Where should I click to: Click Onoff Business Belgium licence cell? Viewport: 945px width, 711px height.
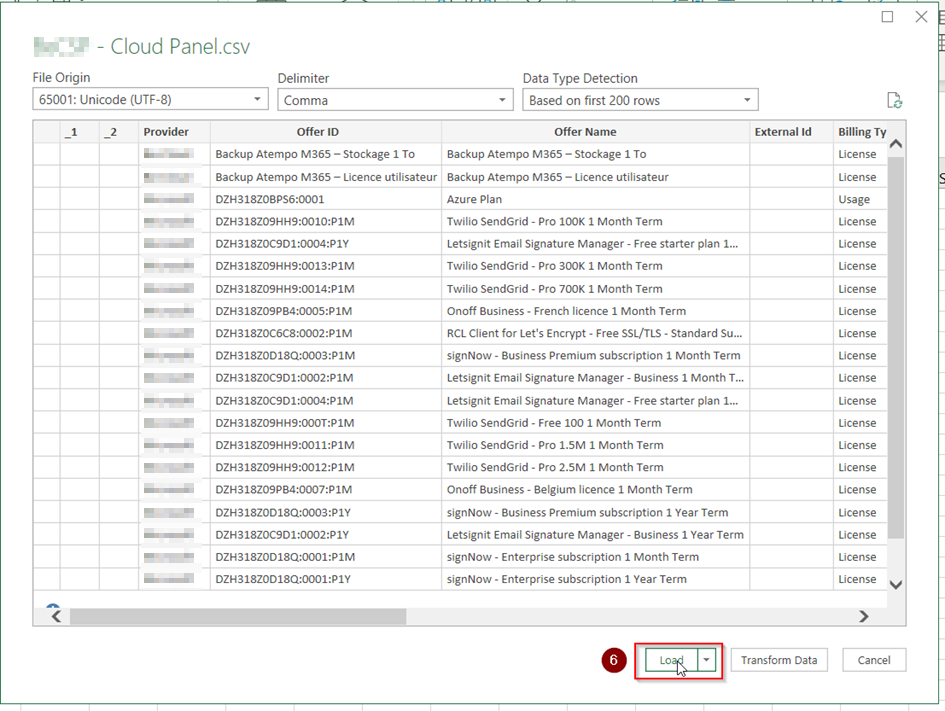tap(595, 490)
